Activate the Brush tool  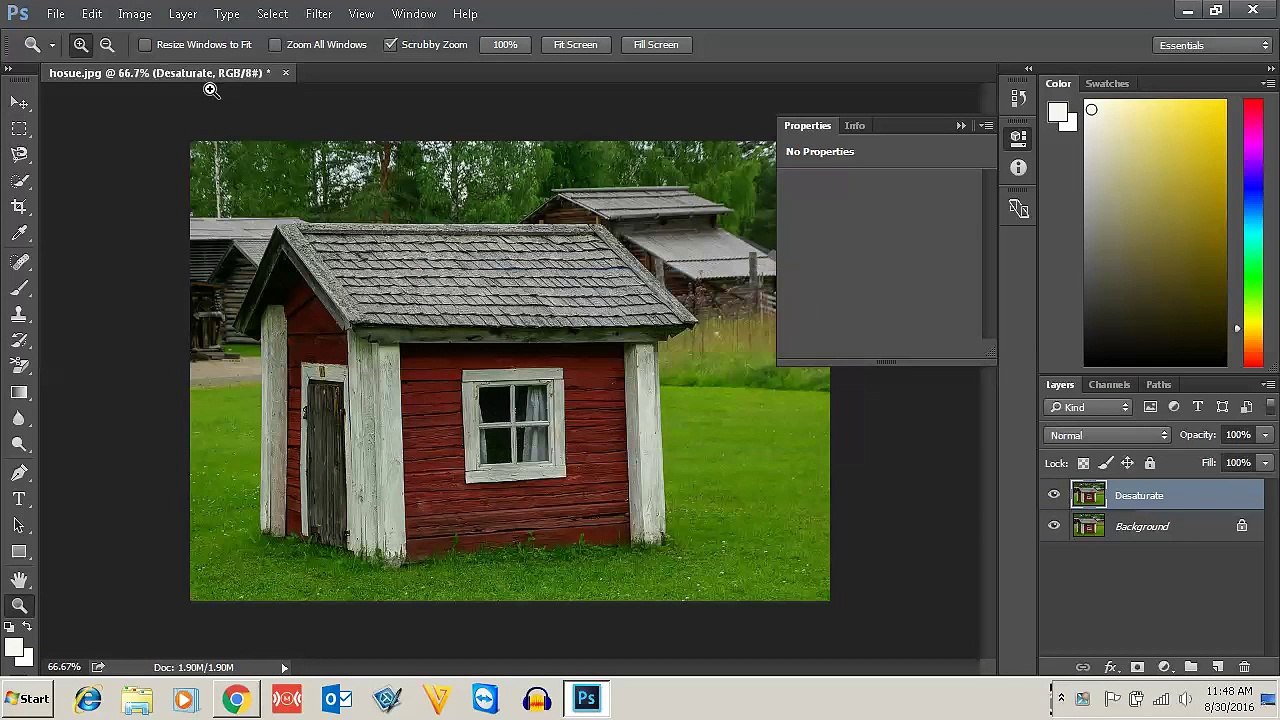(x=19, y=288)
